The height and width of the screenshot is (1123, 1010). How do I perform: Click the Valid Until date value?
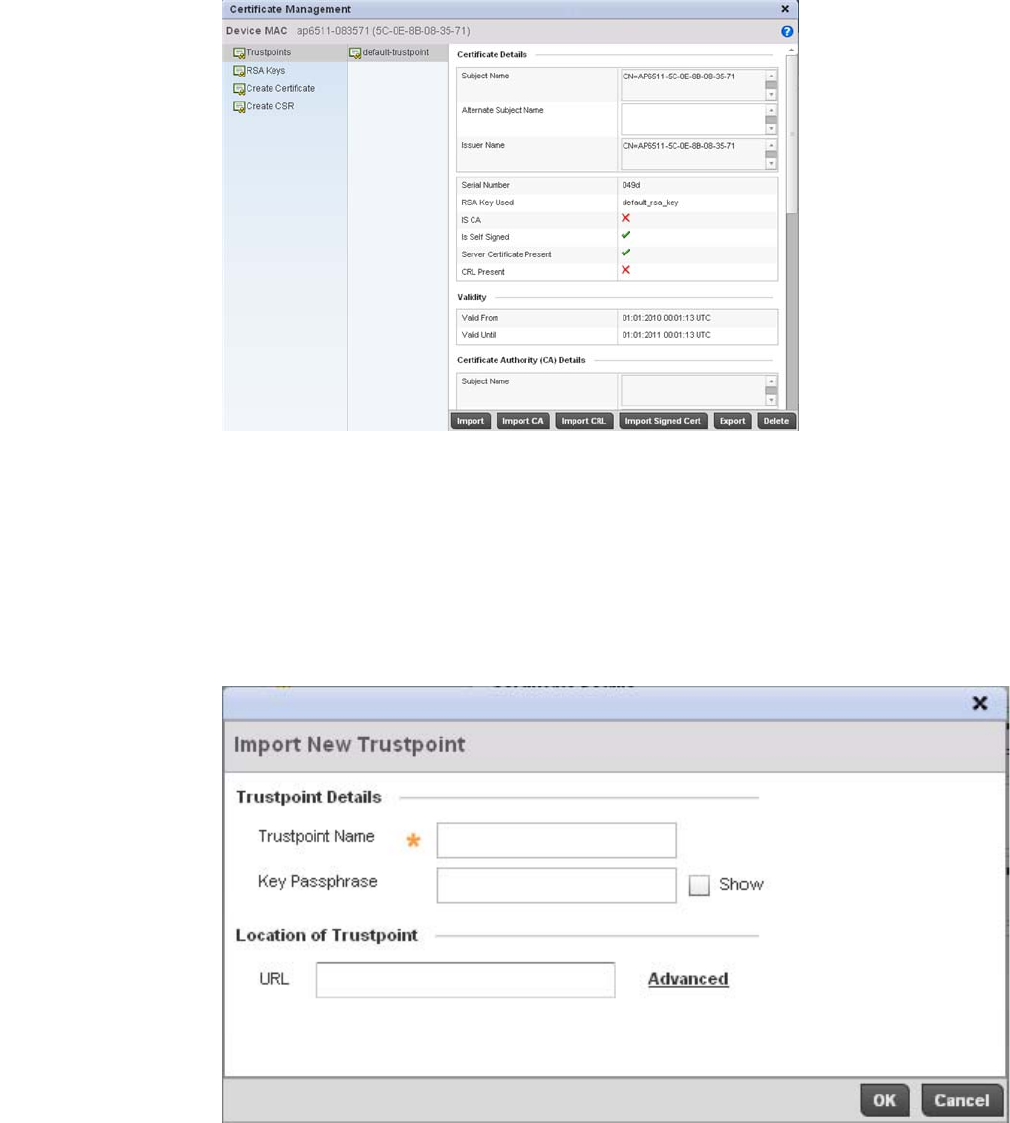coord(666,335)
